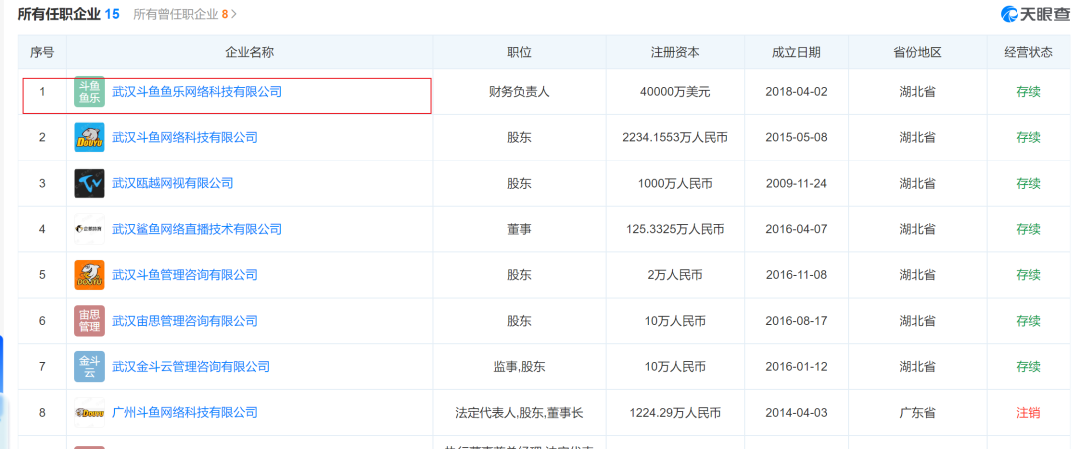Screen dimensions: 1080x449
Task: Click the 2234.1553万人民币 capital cell
Action: point(675,137)
